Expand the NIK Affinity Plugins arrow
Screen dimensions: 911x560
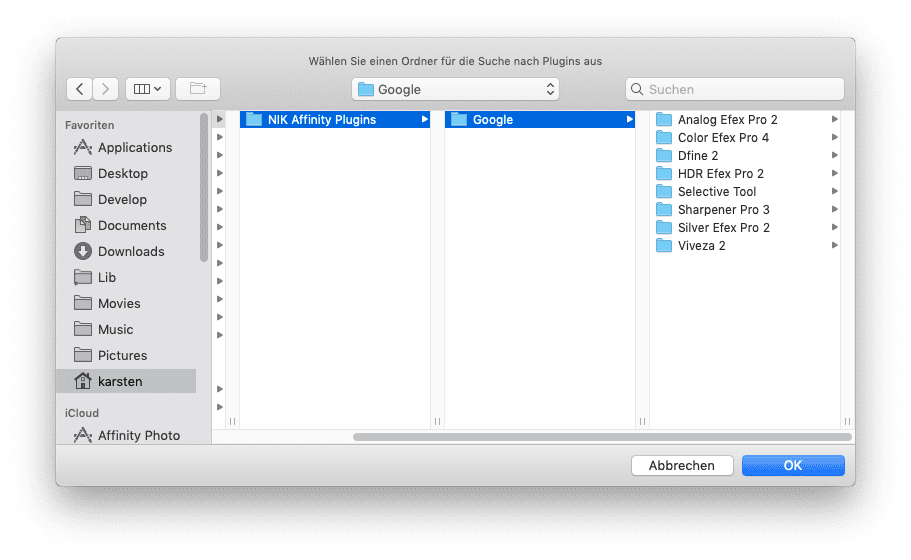click(x=425, y=120)
